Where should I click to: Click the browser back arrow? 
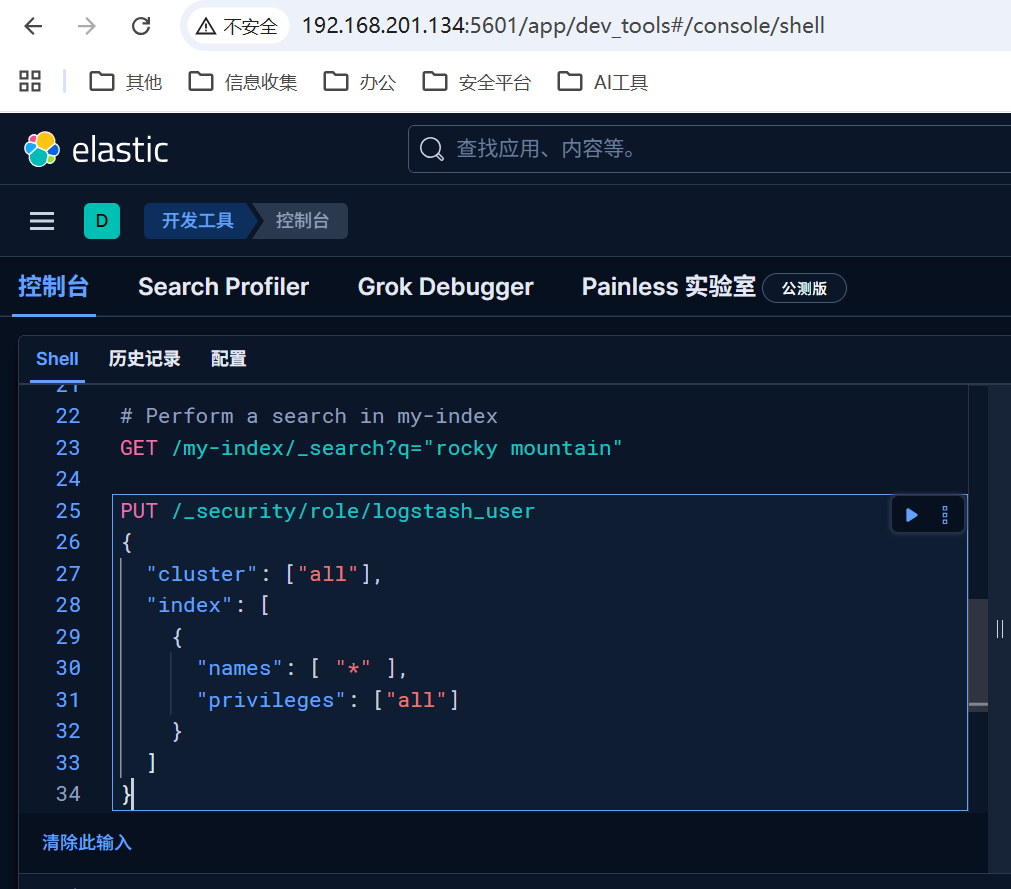(33, 26)
